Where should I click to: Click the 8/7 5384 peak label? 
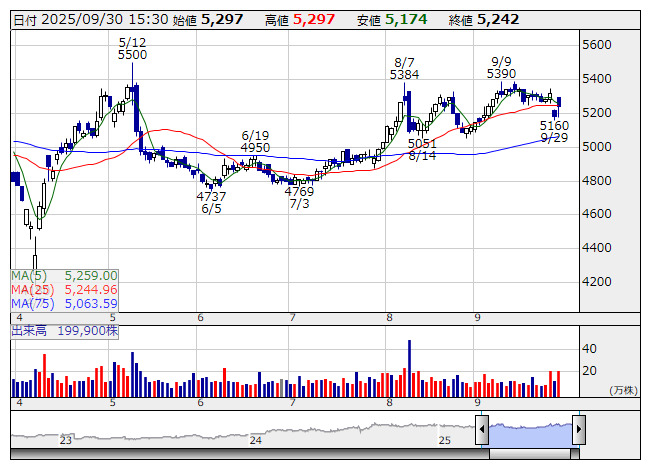tap(404, 69)
